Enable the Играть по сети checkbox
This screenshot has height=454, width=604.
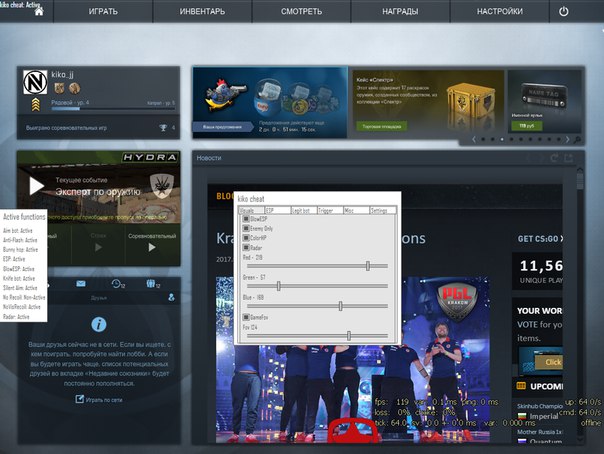[80, 399]
